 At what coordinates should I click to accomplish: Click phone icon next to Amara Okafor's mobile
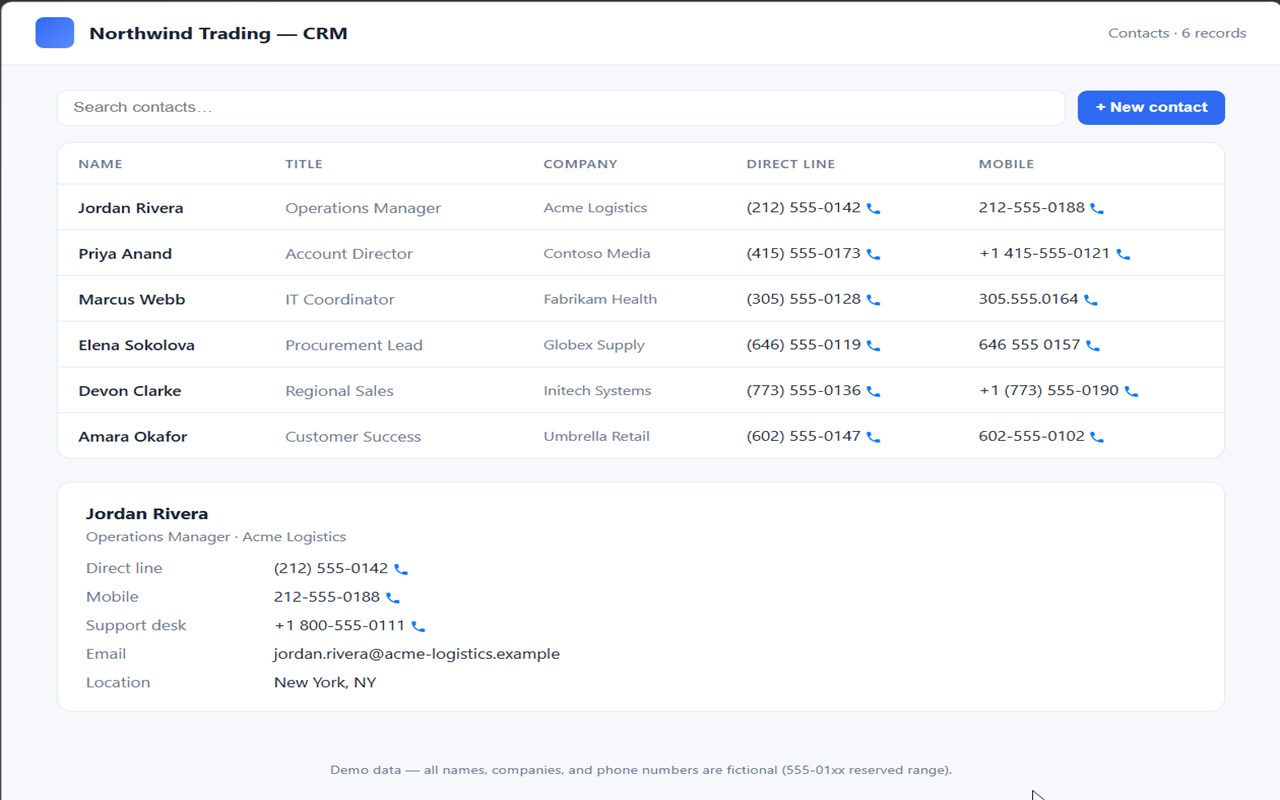pos(1097,437)
